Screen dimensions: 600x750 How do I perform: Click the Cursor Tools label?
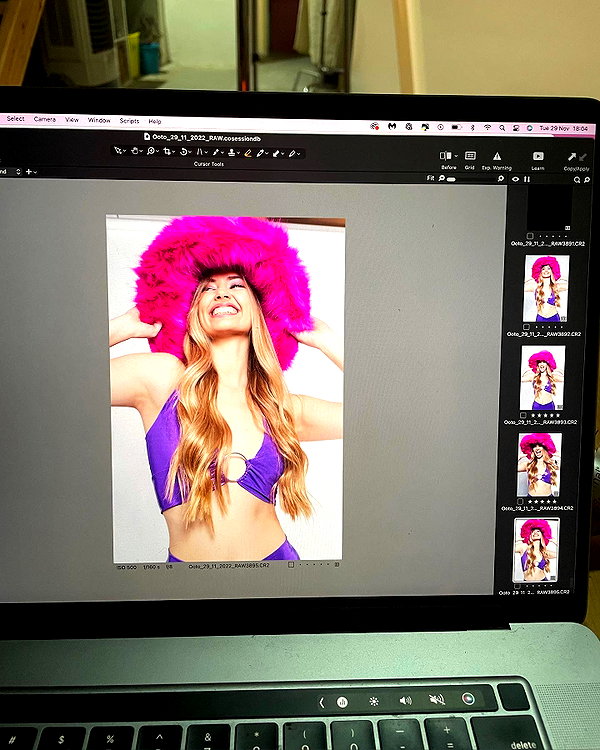pos(209,164)
